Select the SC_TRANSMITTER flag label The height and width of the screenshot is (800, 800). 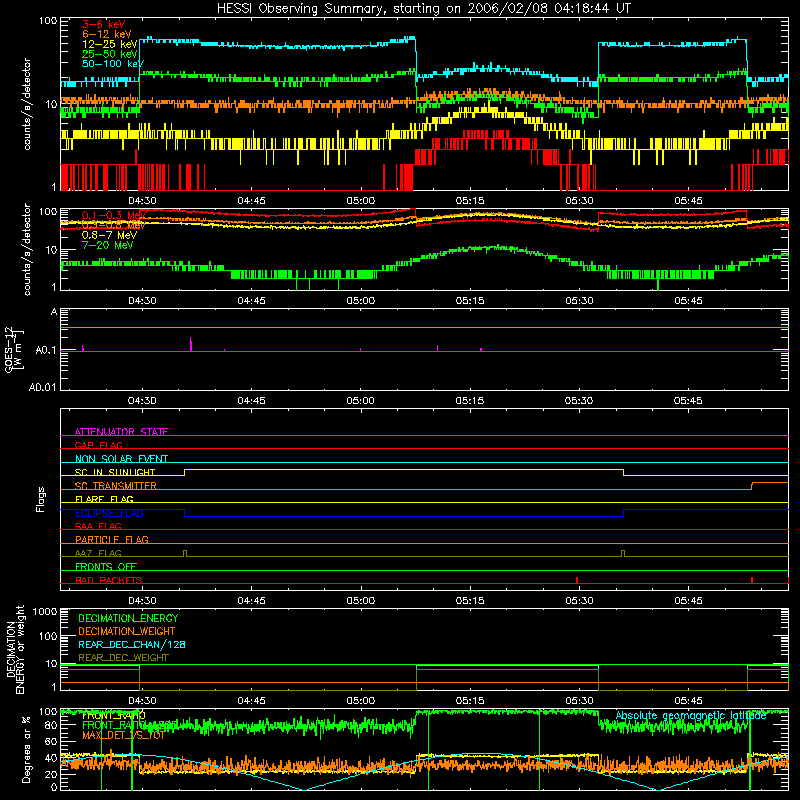(x=116, y=486)
